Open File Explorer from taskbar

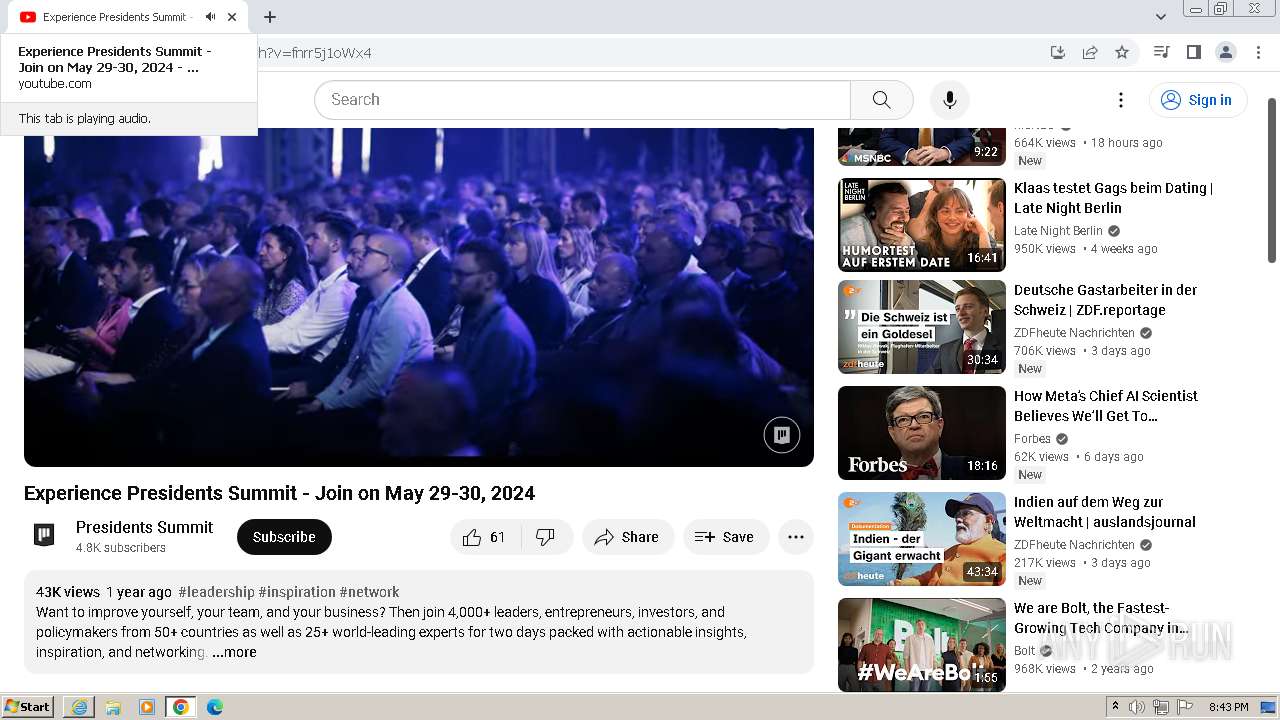[x=113, y=707]
